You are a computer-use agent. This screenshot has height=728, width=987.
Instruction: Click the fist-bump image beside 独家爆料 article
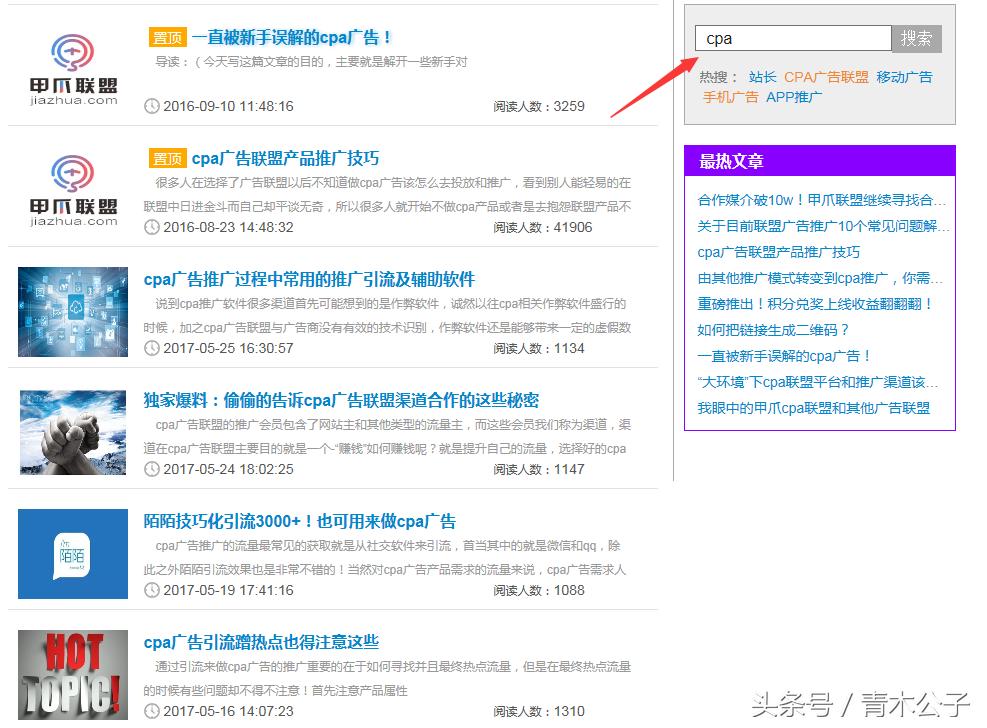(x=71, y=432)
